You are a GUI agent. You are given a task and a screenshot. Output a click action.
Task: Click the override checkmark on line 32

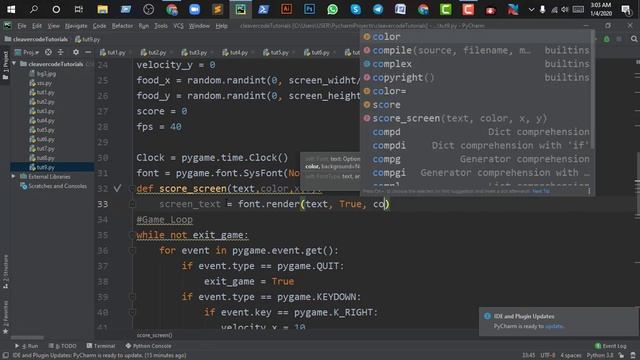pos(117,188)
